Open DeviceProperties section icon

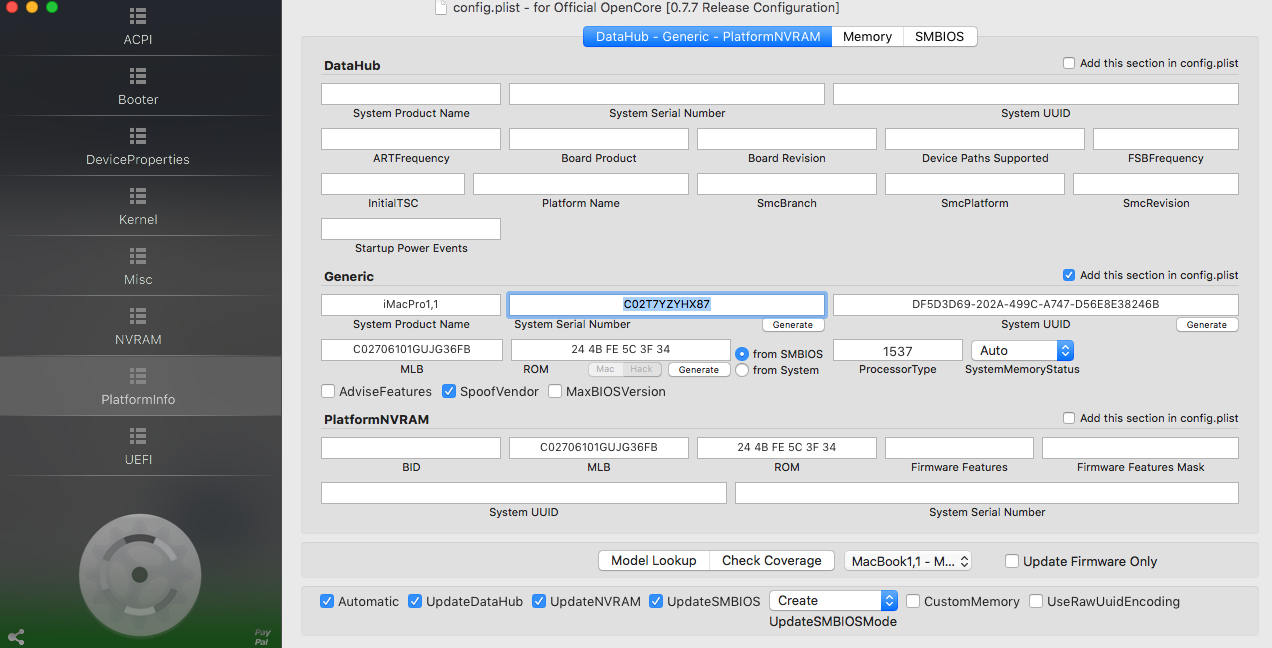tap(138, 136)
